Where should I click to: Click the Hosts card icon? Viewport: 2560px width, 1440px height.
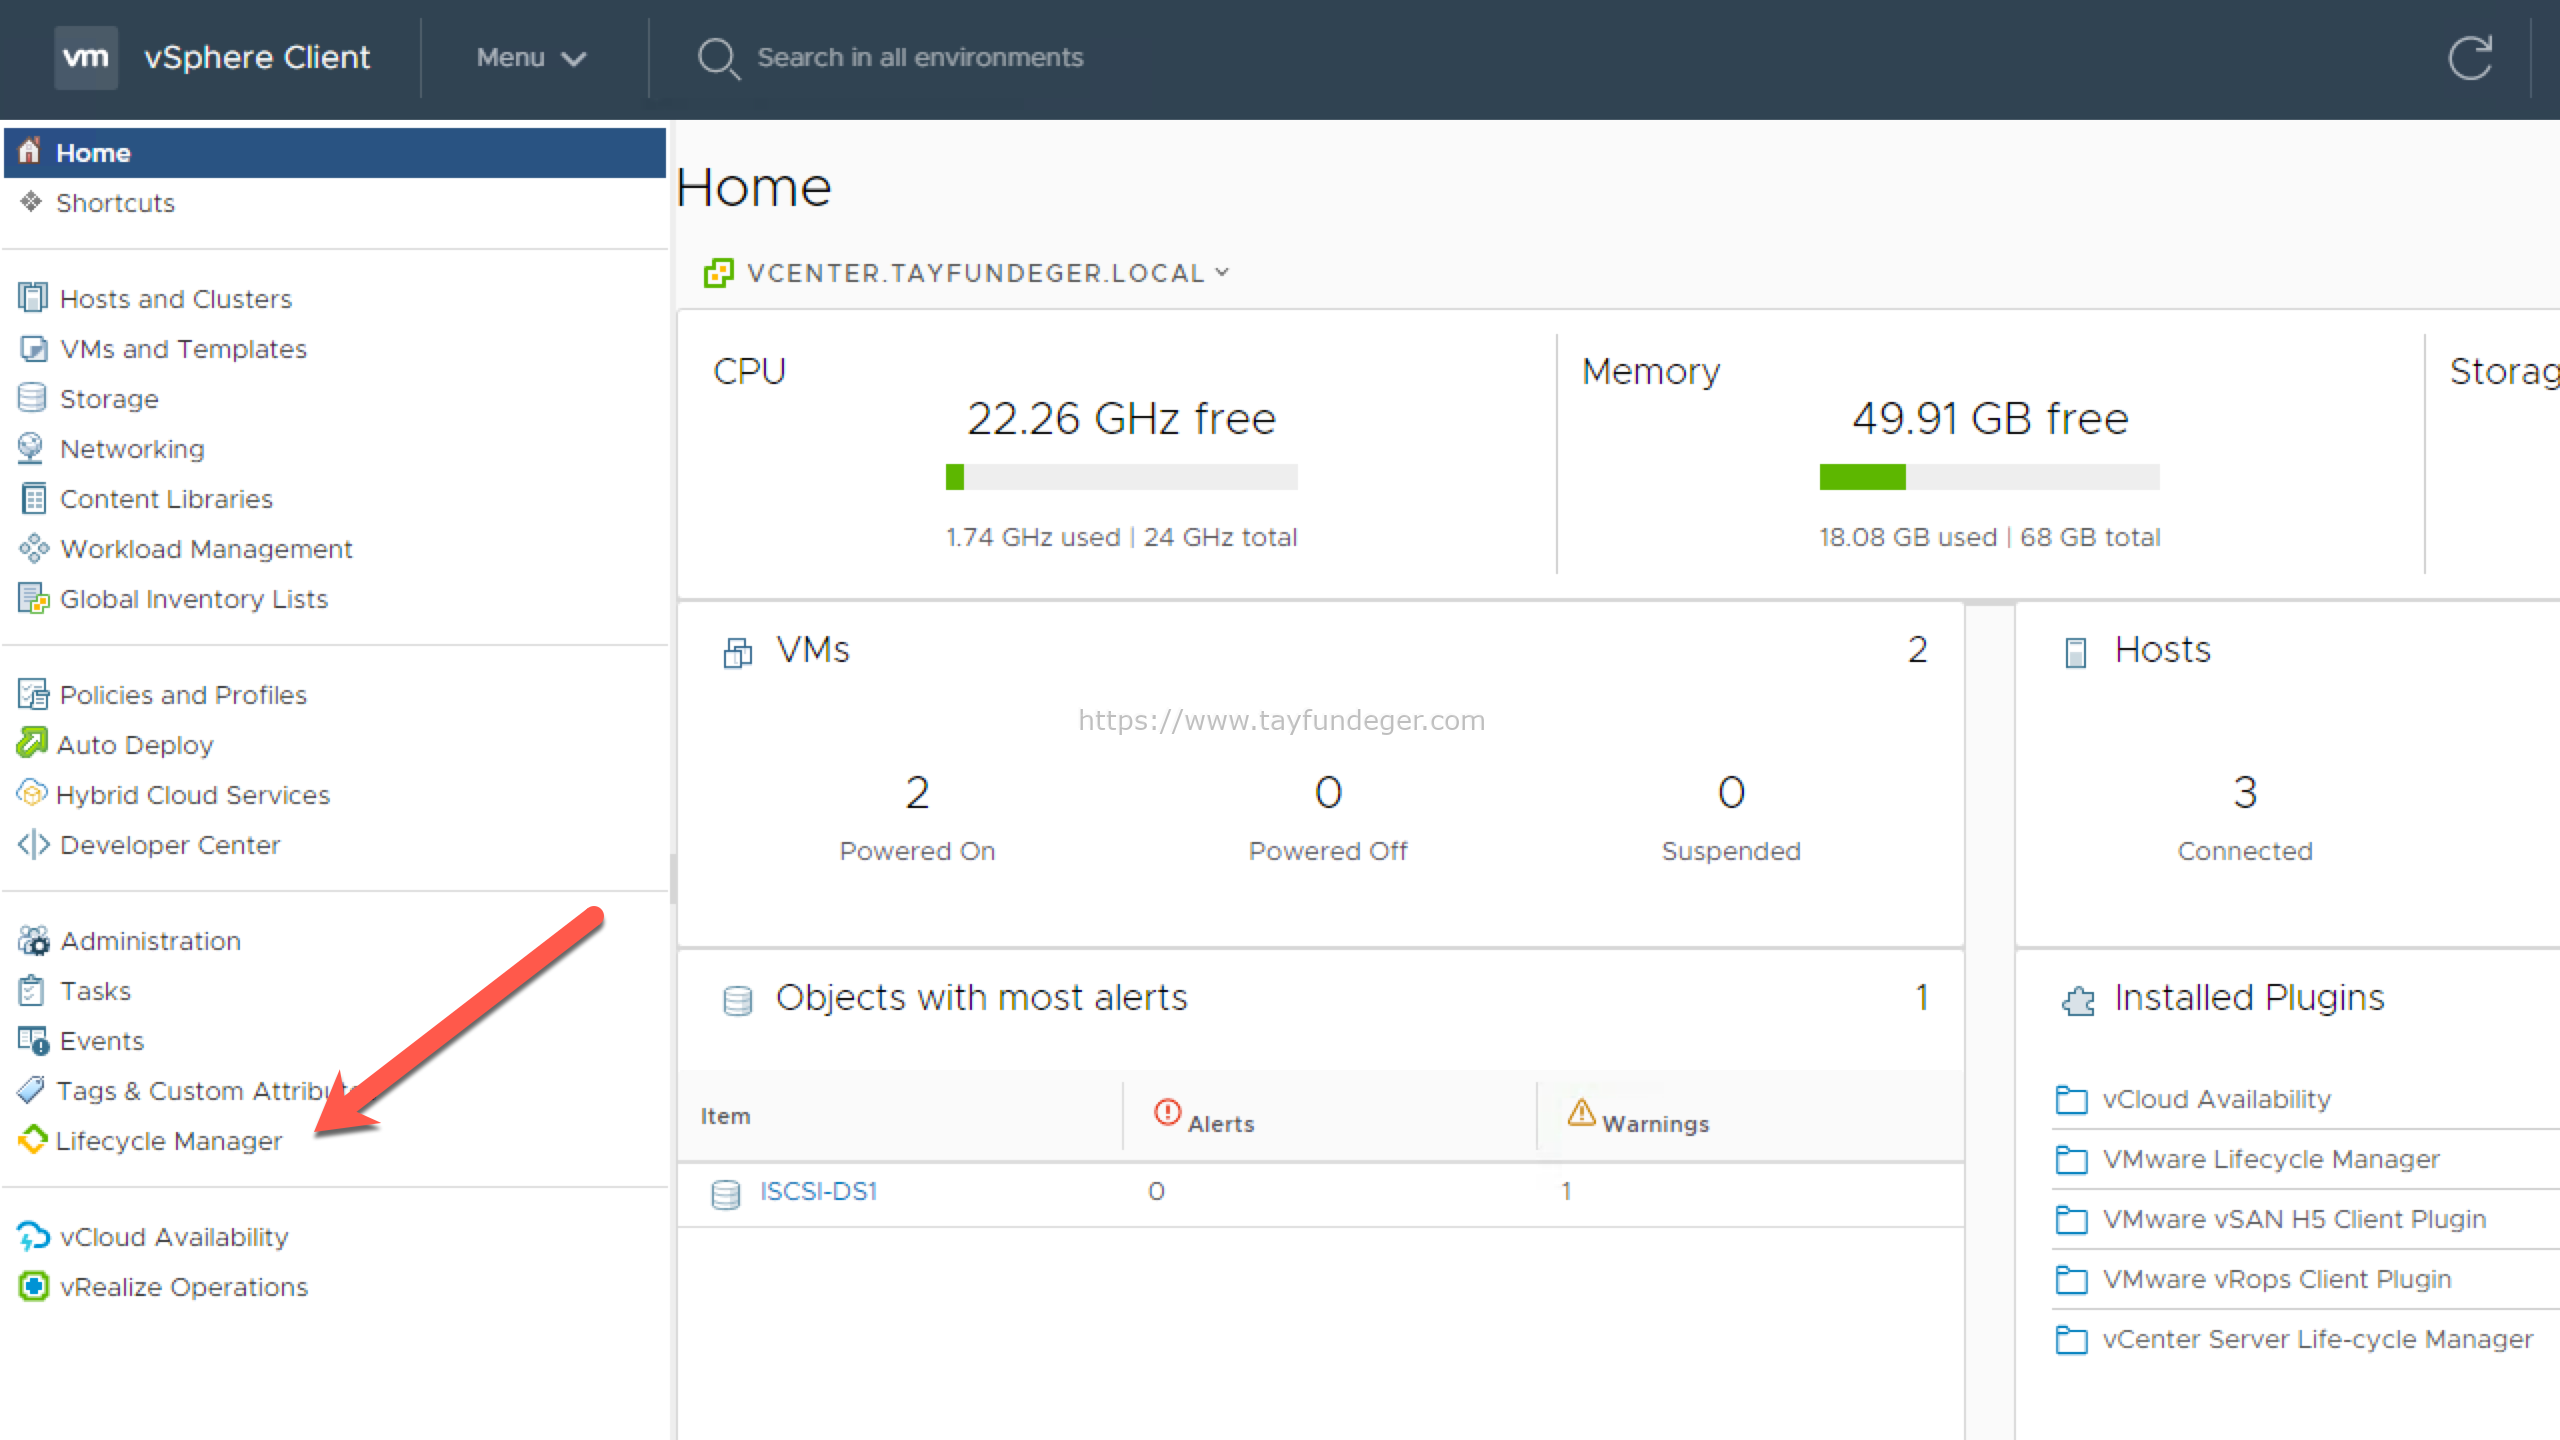click(x=2076, y=652)
